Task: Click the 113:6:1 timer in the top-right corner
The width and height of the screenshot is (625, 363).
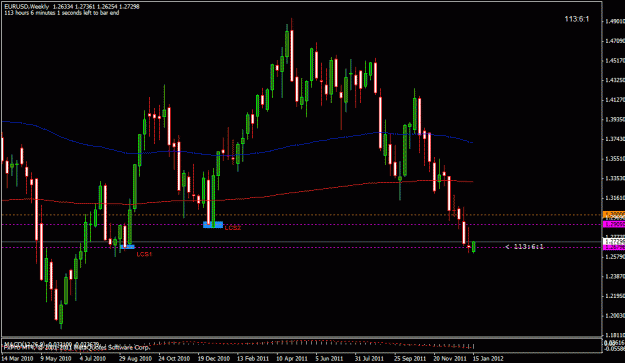Action: click(577, 19)
